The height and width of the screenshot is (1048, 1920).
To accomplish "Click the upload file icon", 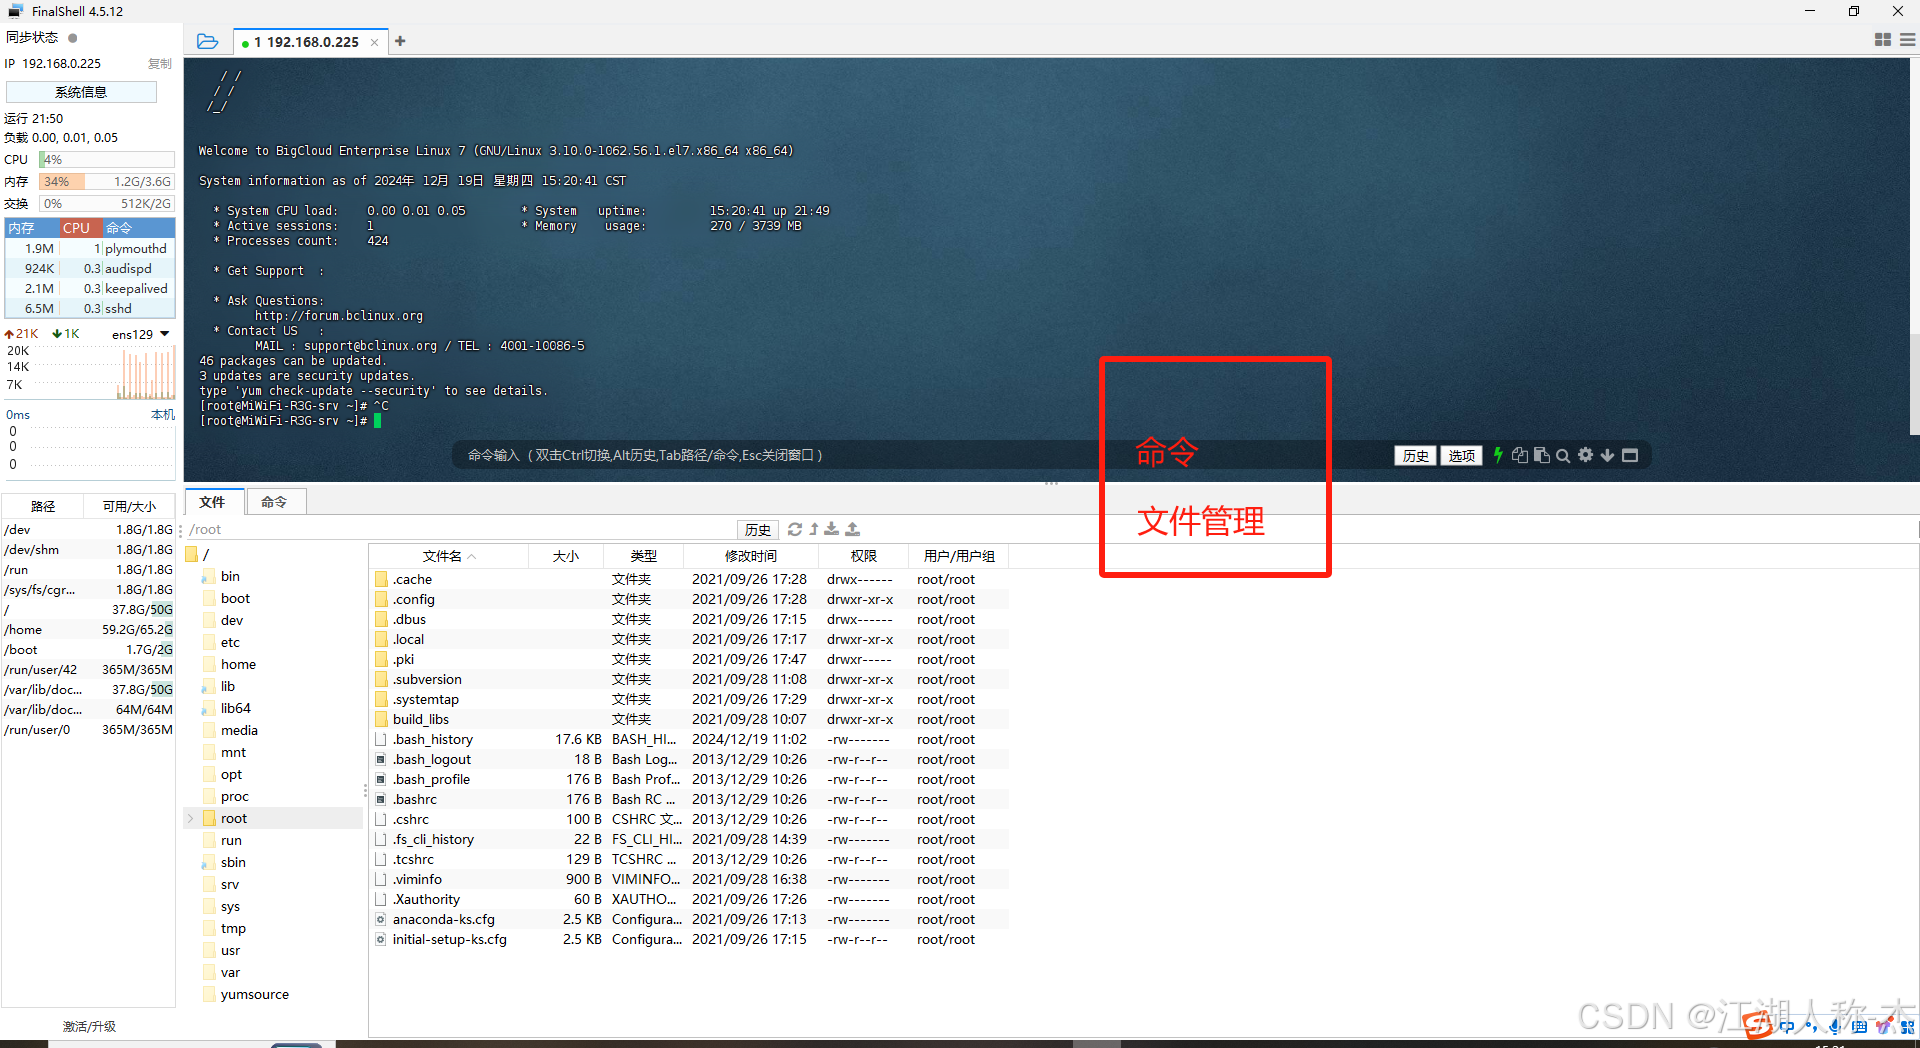I will pos(852,529).
